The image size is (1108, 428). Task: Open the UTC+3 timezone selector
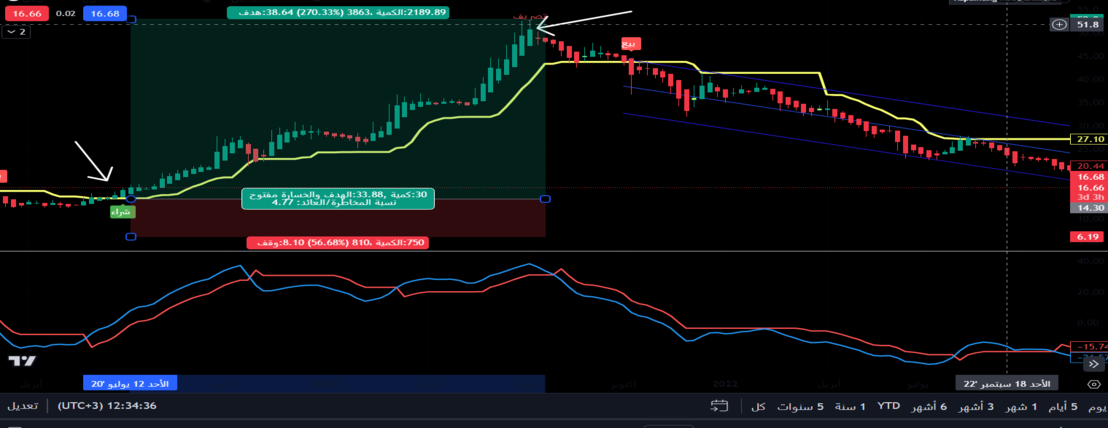[106, 406]
